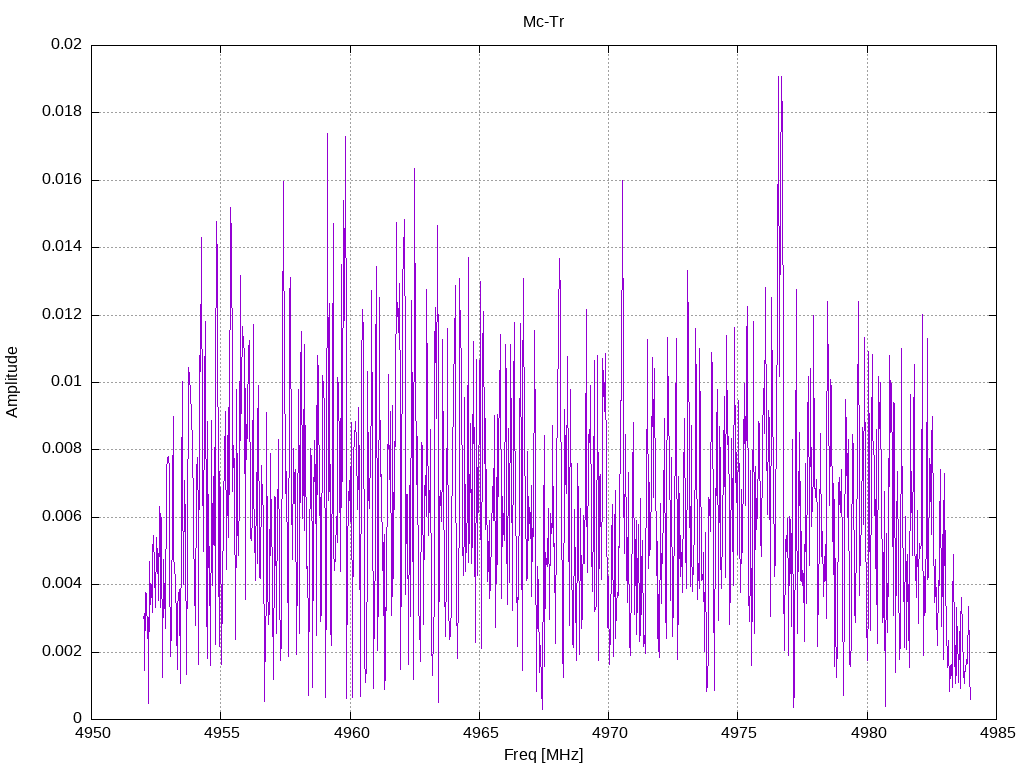
Task: Click the y-axis tick label 0.012
Action: pyautogui.click(x=63, y=315)
